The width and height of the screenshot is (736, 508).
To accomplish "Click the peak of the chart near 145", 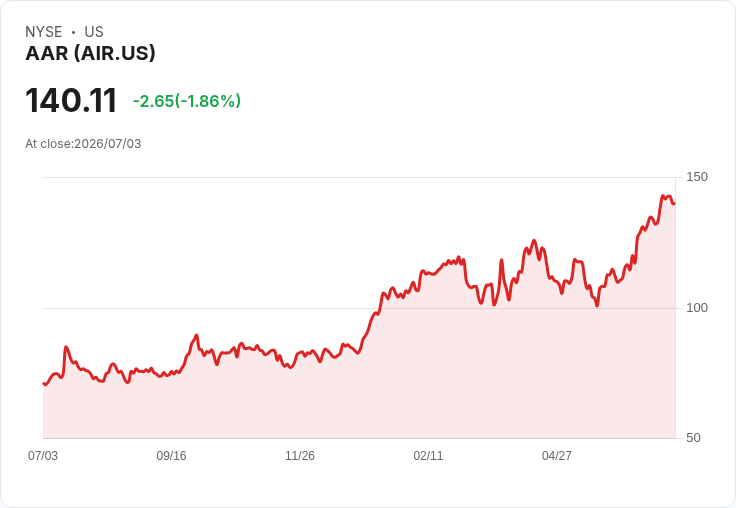I will [x=663, y=196].
